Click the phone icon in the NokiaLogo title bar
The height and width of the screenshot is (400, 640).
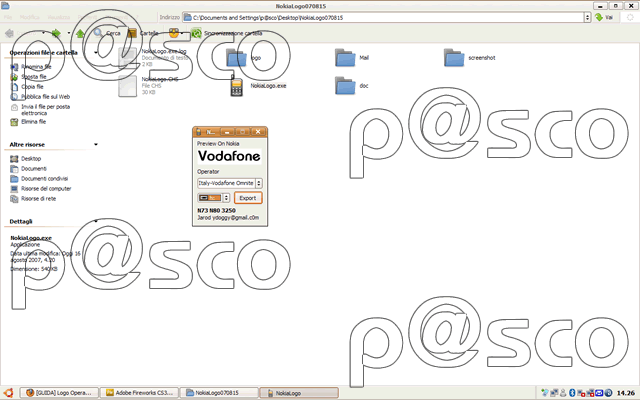click(x=198, y=132)
